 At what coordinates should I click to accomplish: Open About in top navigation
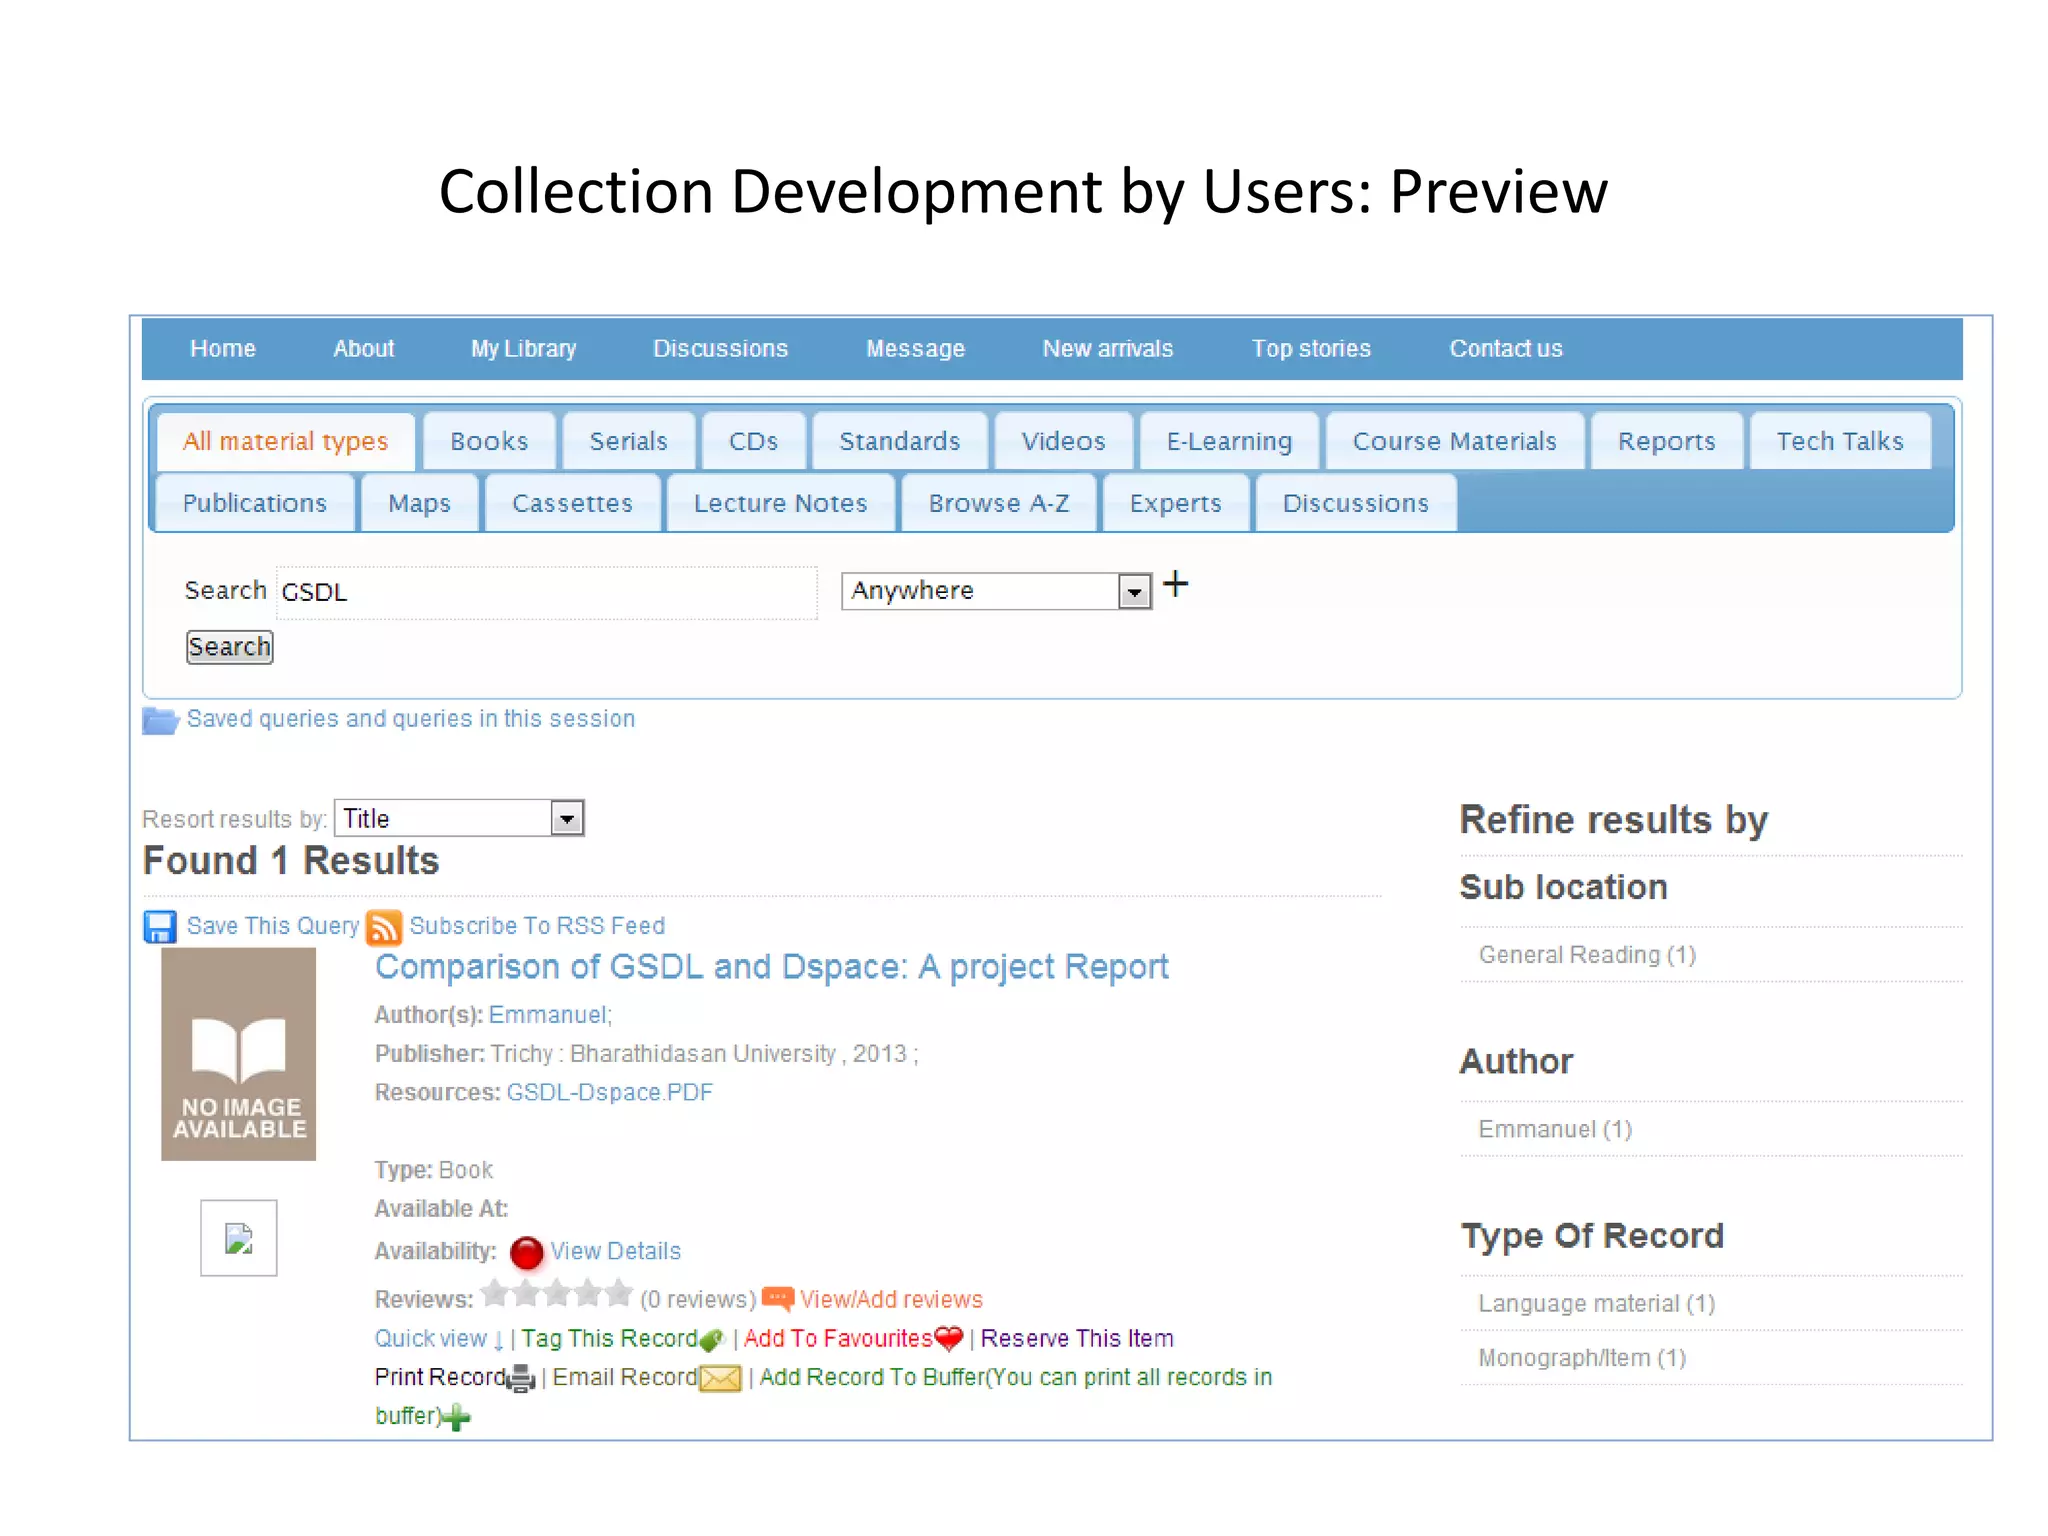tap(364, 349)
